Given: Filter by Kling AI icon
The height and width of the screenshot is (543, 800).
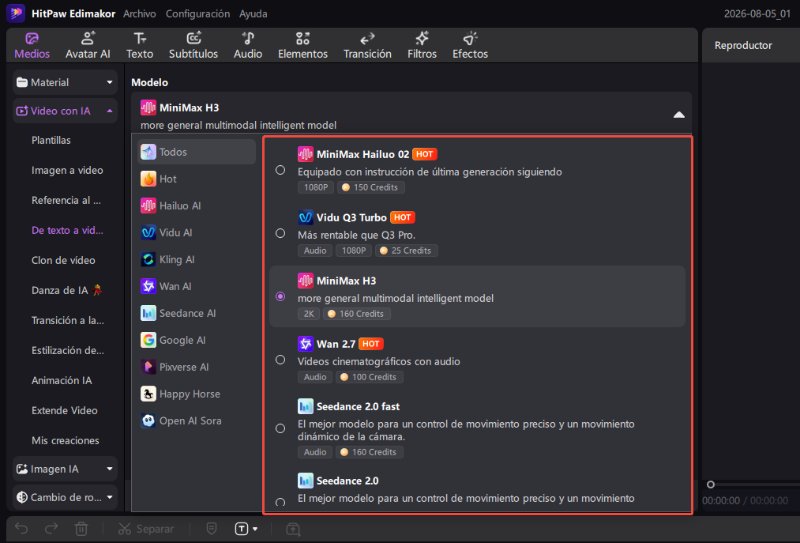Looking at the screenshot, I should [148, 259].
